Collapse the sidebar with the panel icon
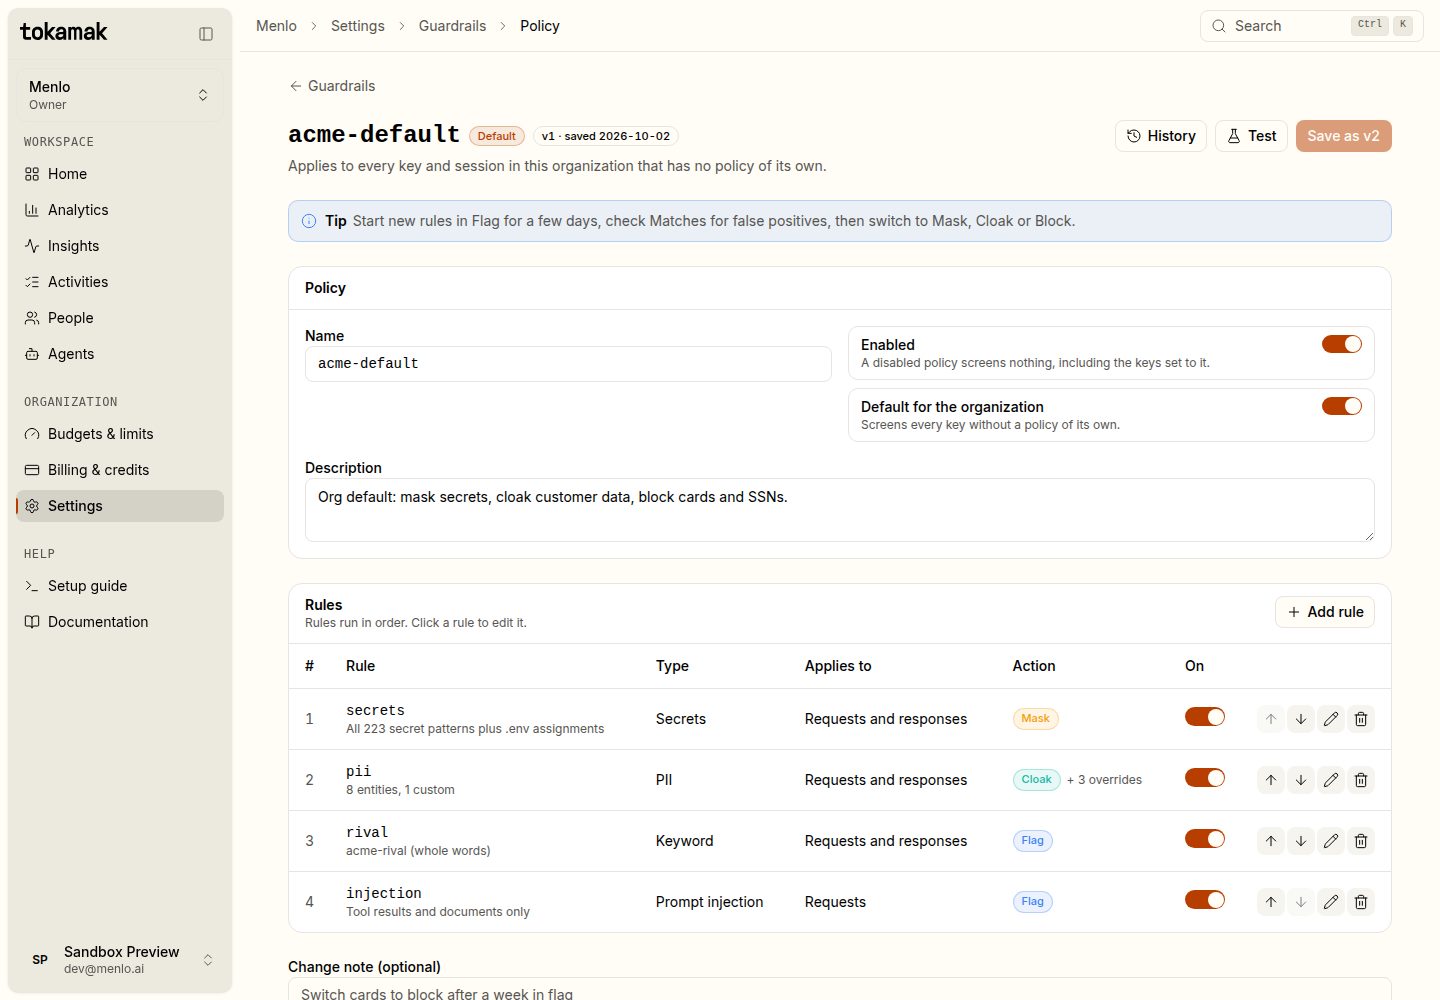The width and height of the screenshot is (1440, 1000). tap(206, 34)
